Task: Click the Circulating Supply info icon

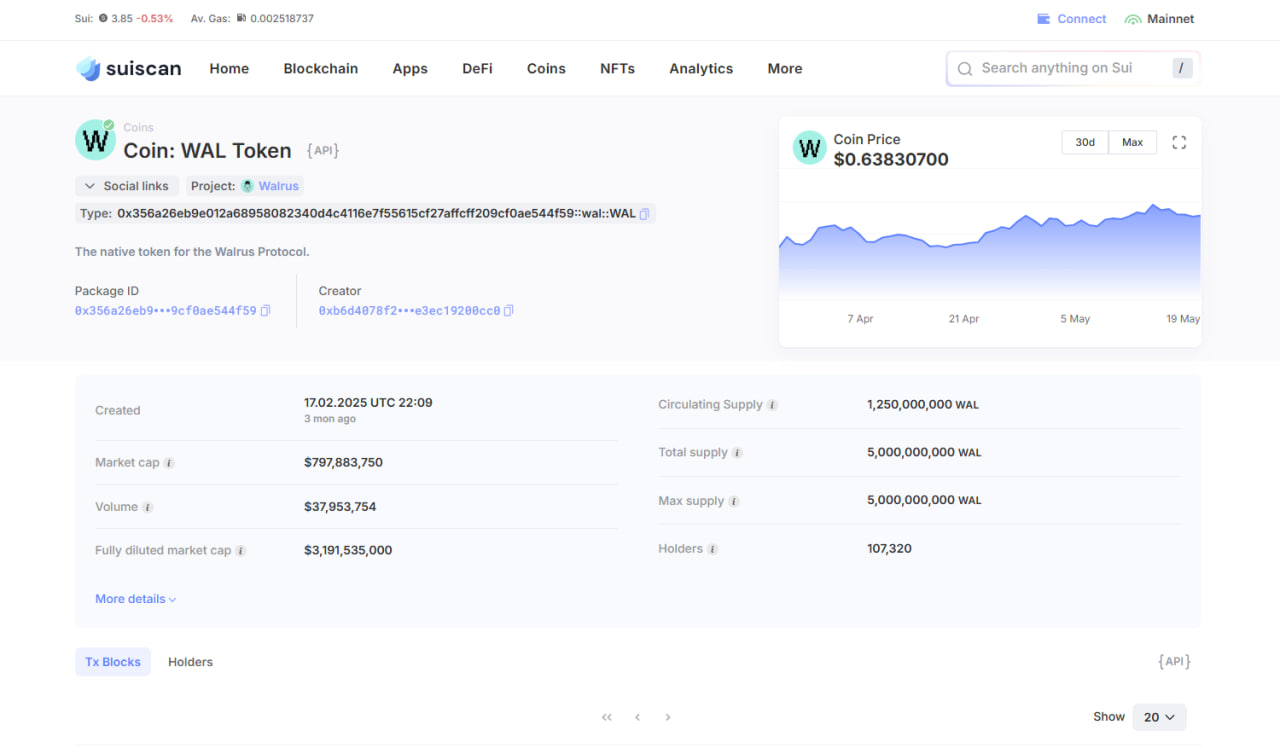Action: pyautogui.click(x=772, y=405)
